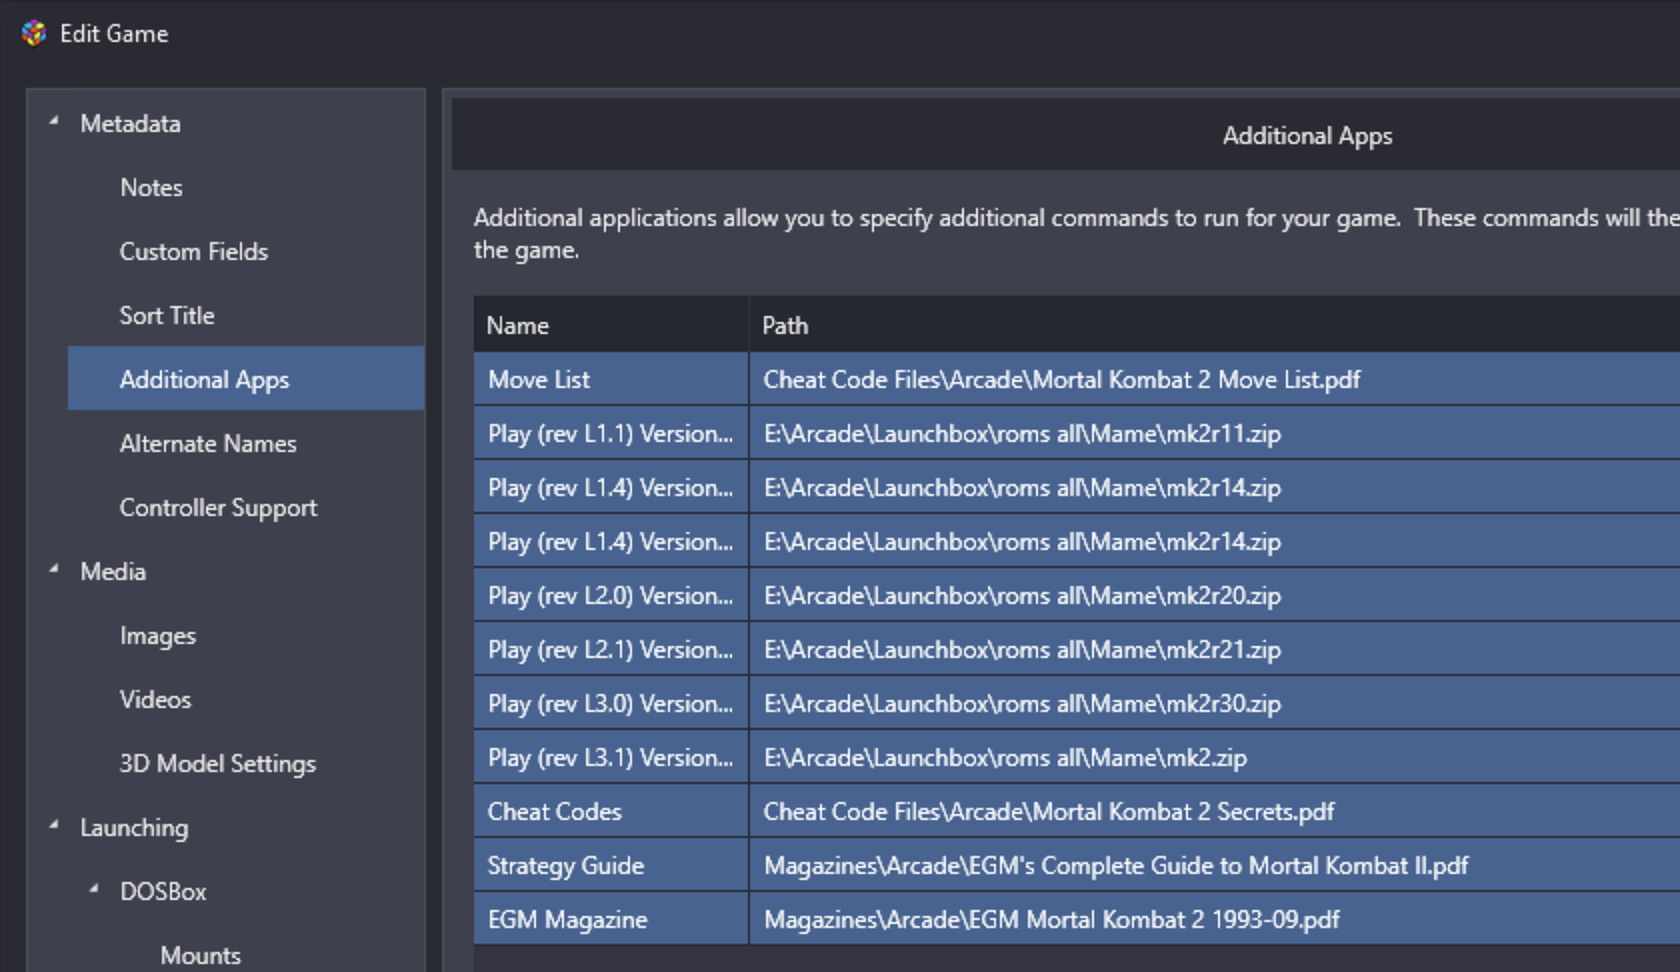Click the mk2r30.zip path cell
The width and height of the screenshot is (1680, 972).
tap(1022, 704)
